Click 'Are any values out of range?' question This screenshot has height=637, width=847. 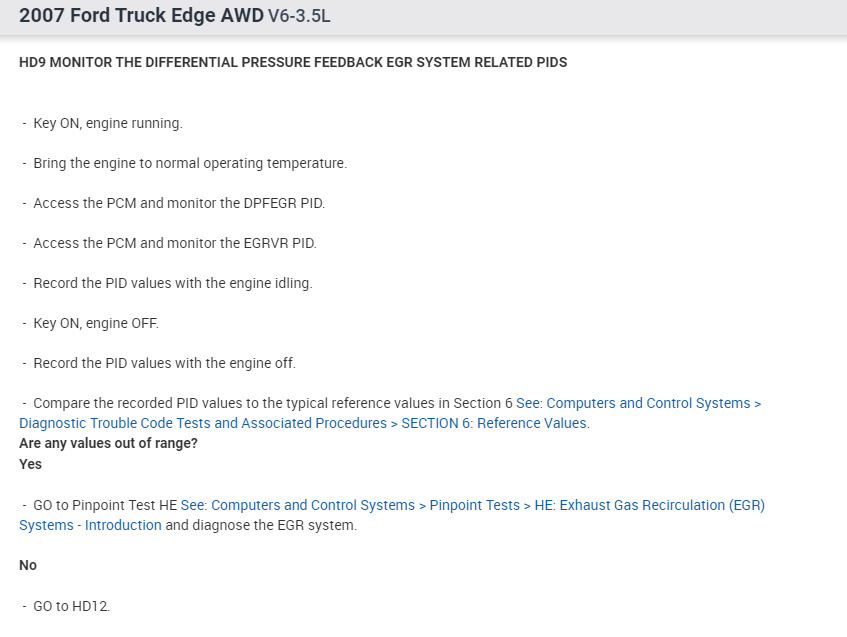[108, 443]
